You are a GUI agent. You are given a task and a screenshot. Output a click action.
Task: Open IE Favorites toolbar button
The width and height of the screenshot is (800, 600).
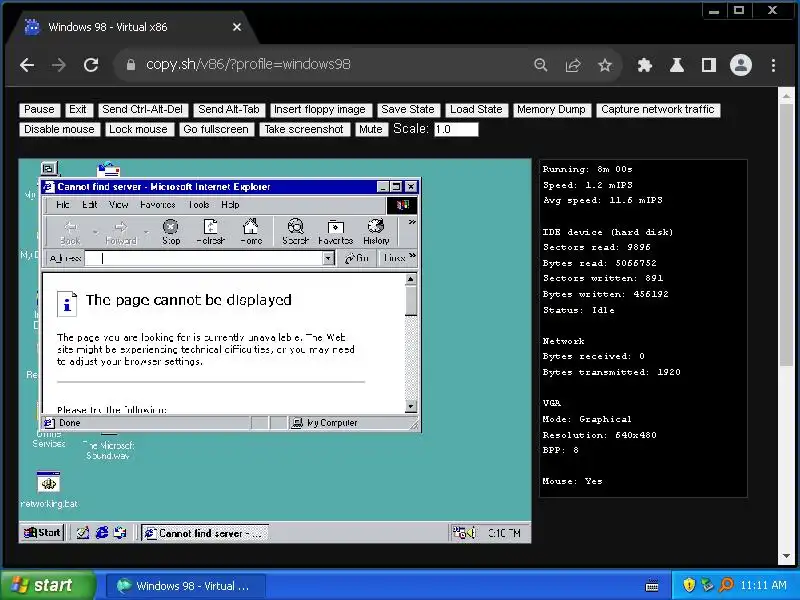pyautogui.click(x=335, y=231)
